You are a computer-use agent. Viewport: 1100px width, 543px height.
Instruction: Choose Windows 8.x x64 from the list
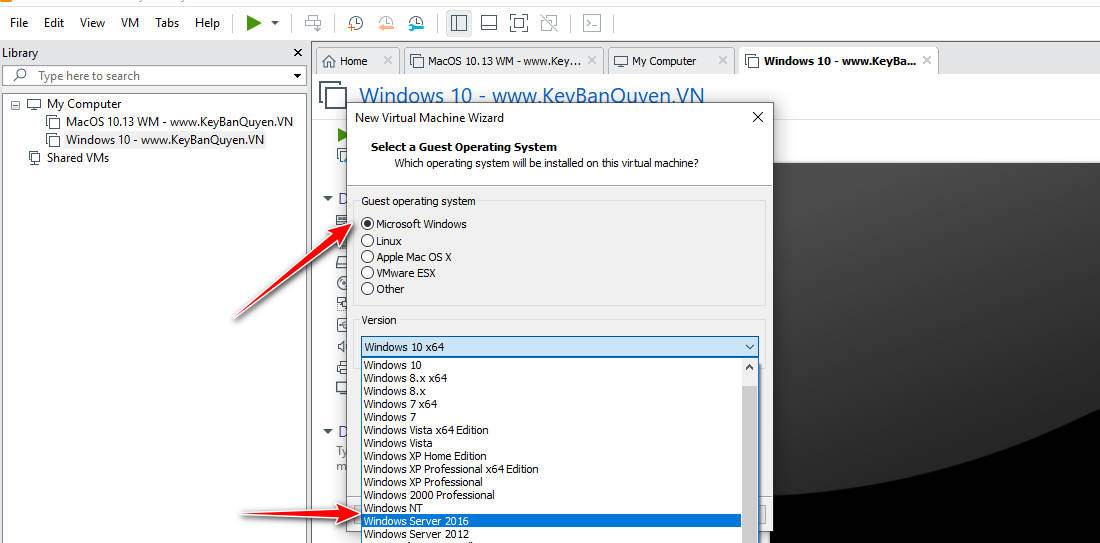tap(551, 378)
